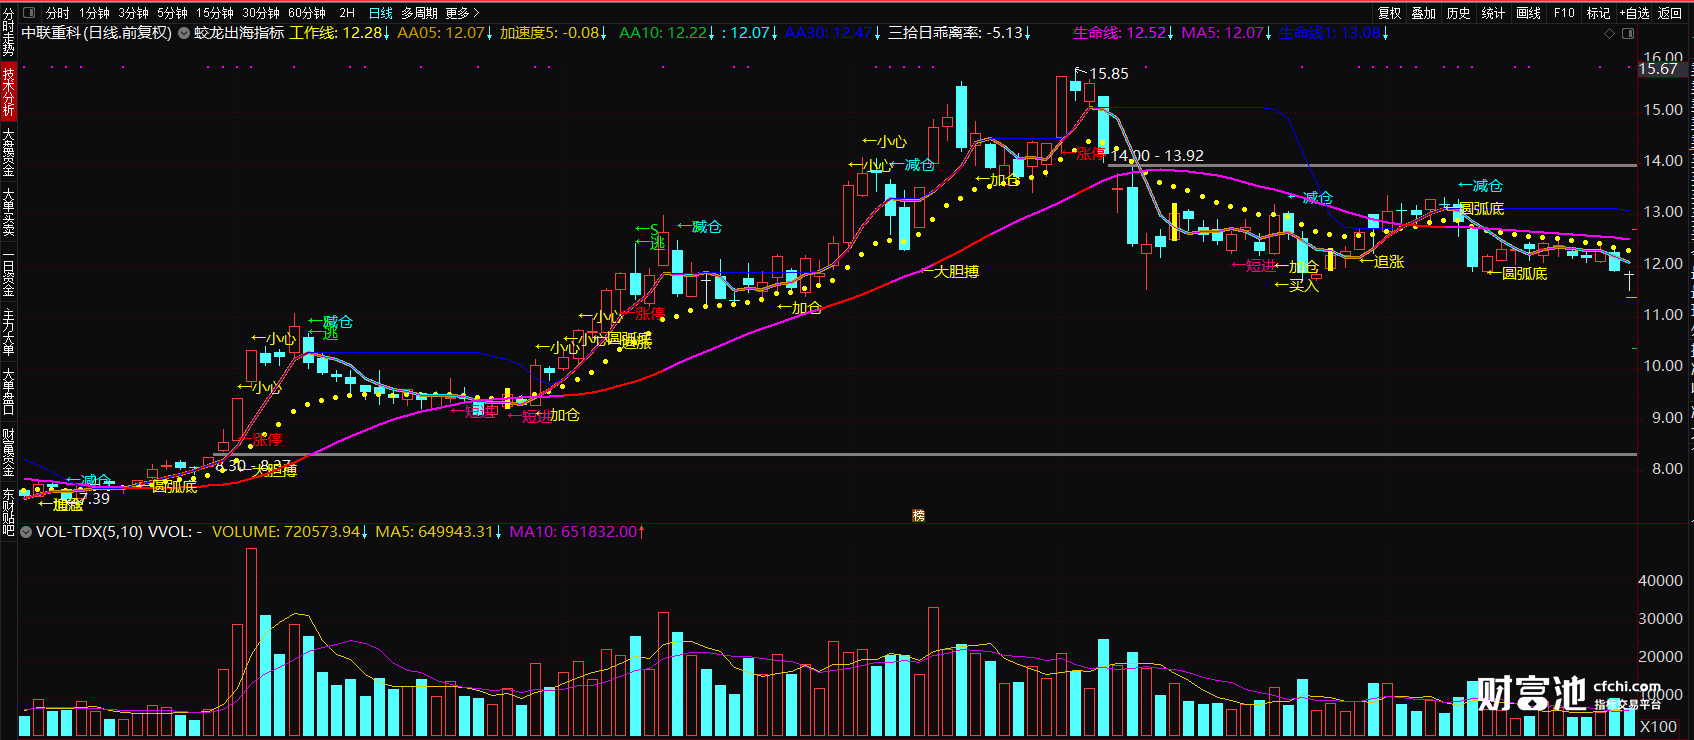
Task: Click the 复权 button
Action: click(1389, 13)
